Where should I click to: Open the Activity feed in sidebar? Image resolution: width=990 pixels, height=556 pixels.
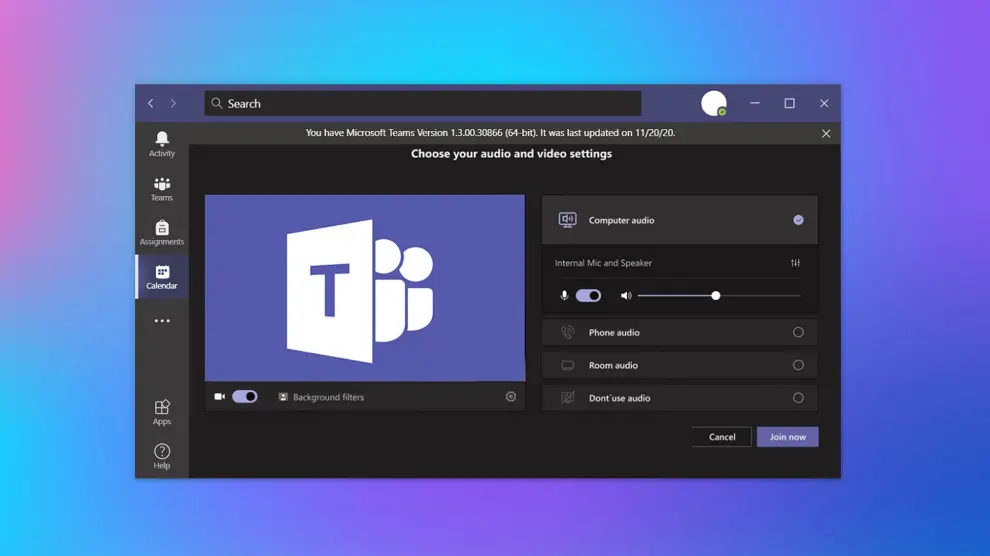pos(162,144)
